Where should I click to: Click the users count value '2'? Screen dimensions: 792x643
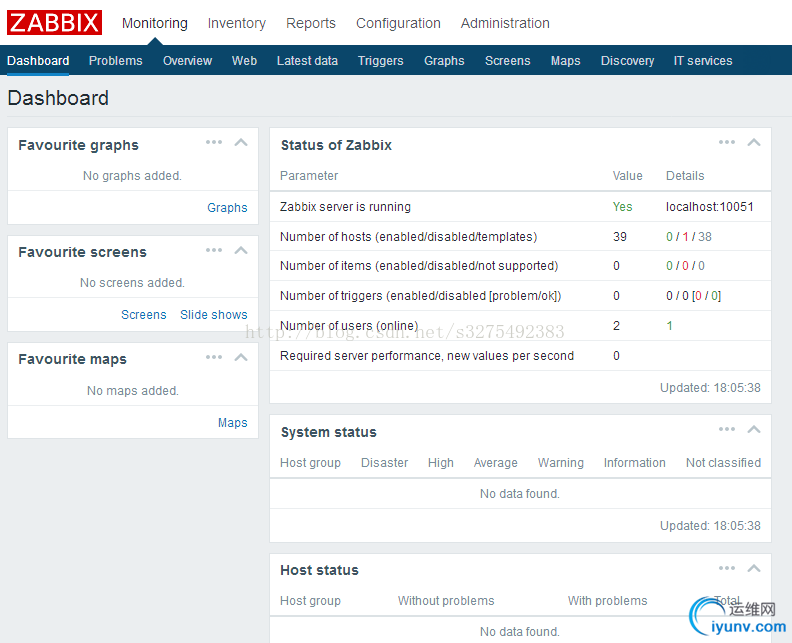click(x=616, y=326)
